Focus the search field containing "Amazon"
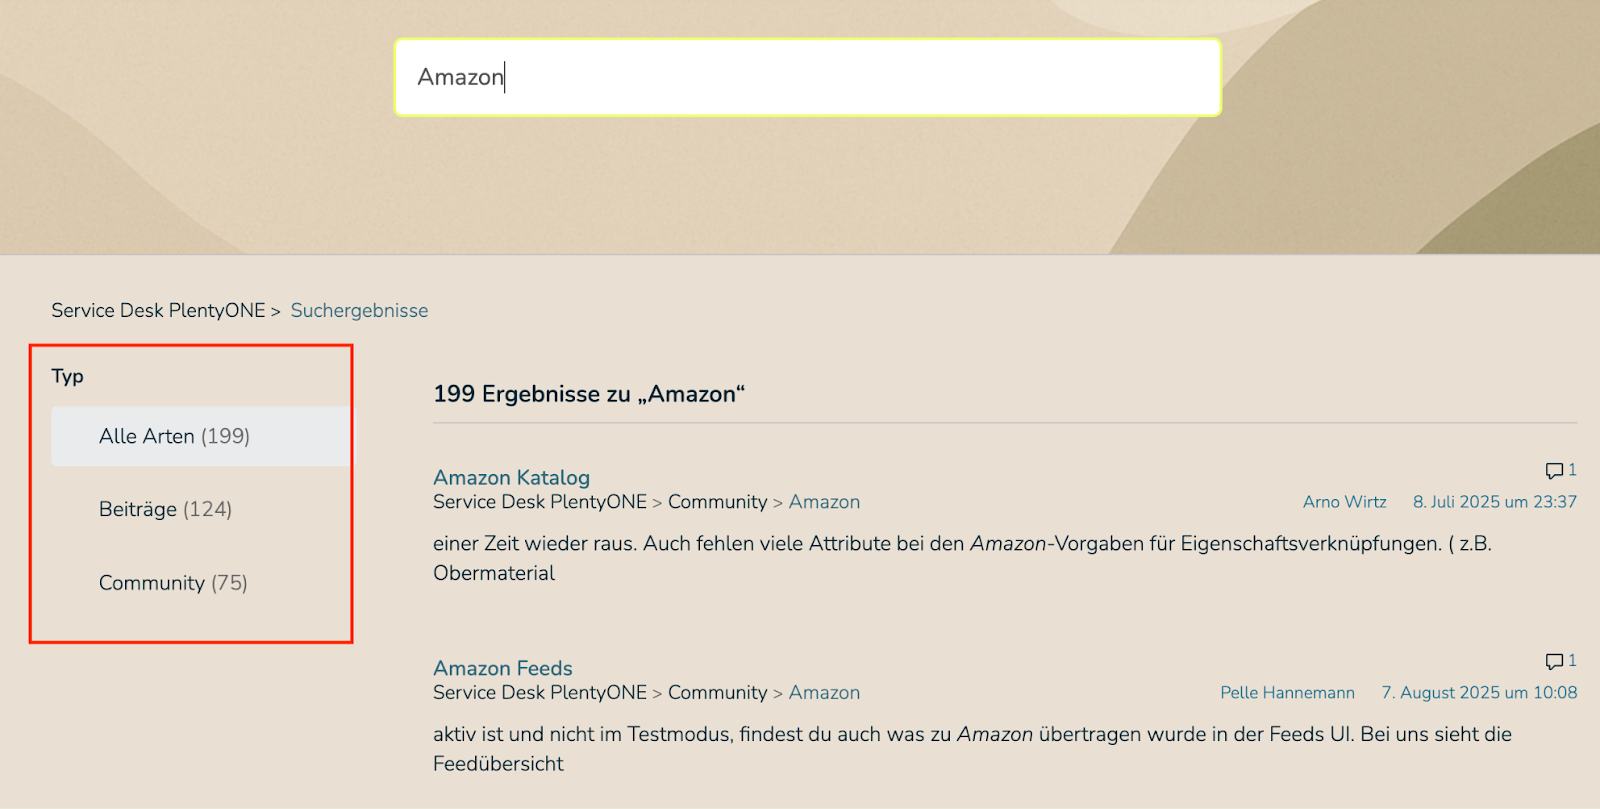Screen dimensions: 1600x809 [807, 77]
